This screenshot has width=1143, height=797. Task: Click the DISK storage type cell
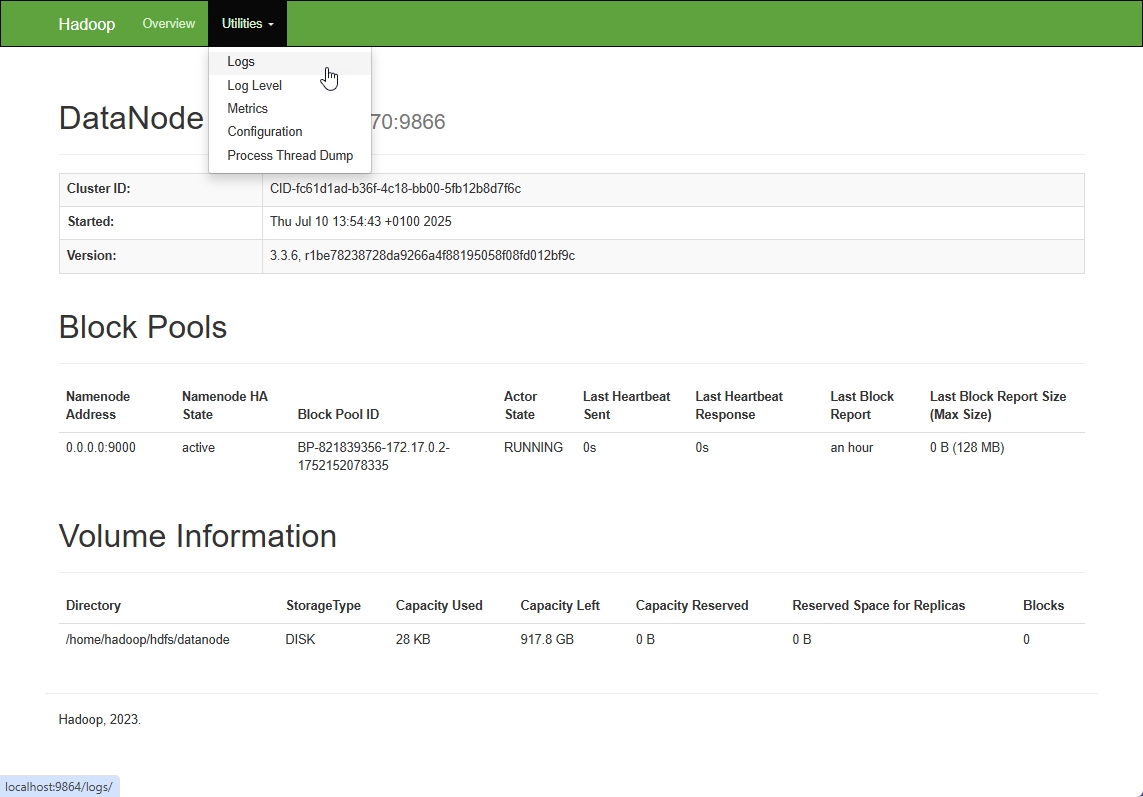300,640
